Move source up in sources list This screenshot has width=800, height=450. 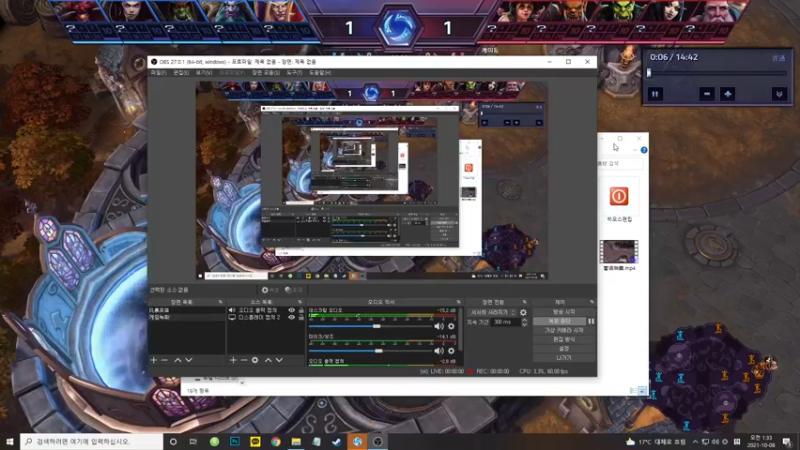(268, 360)
